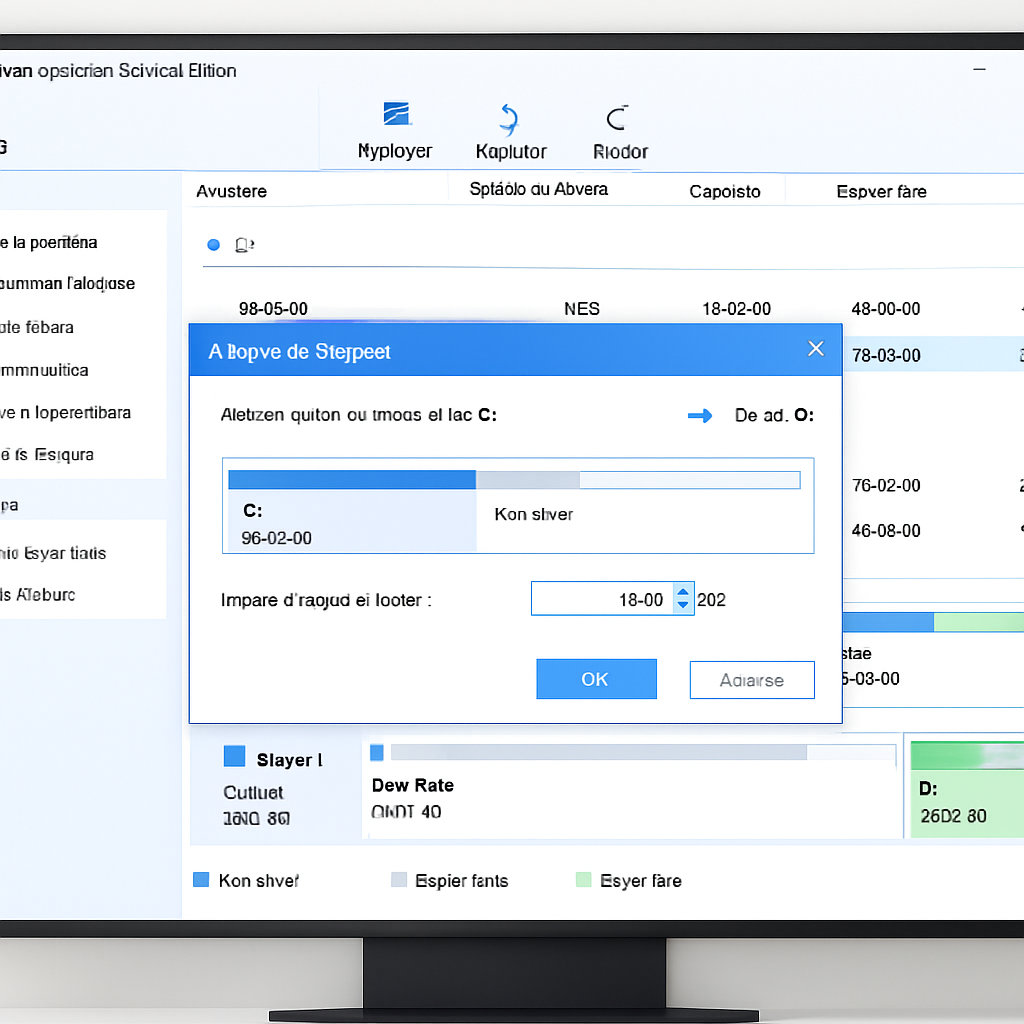This screenshot has height=1024, width=1024.
Task: Switch to the Avustere tab
Action: 231,190
